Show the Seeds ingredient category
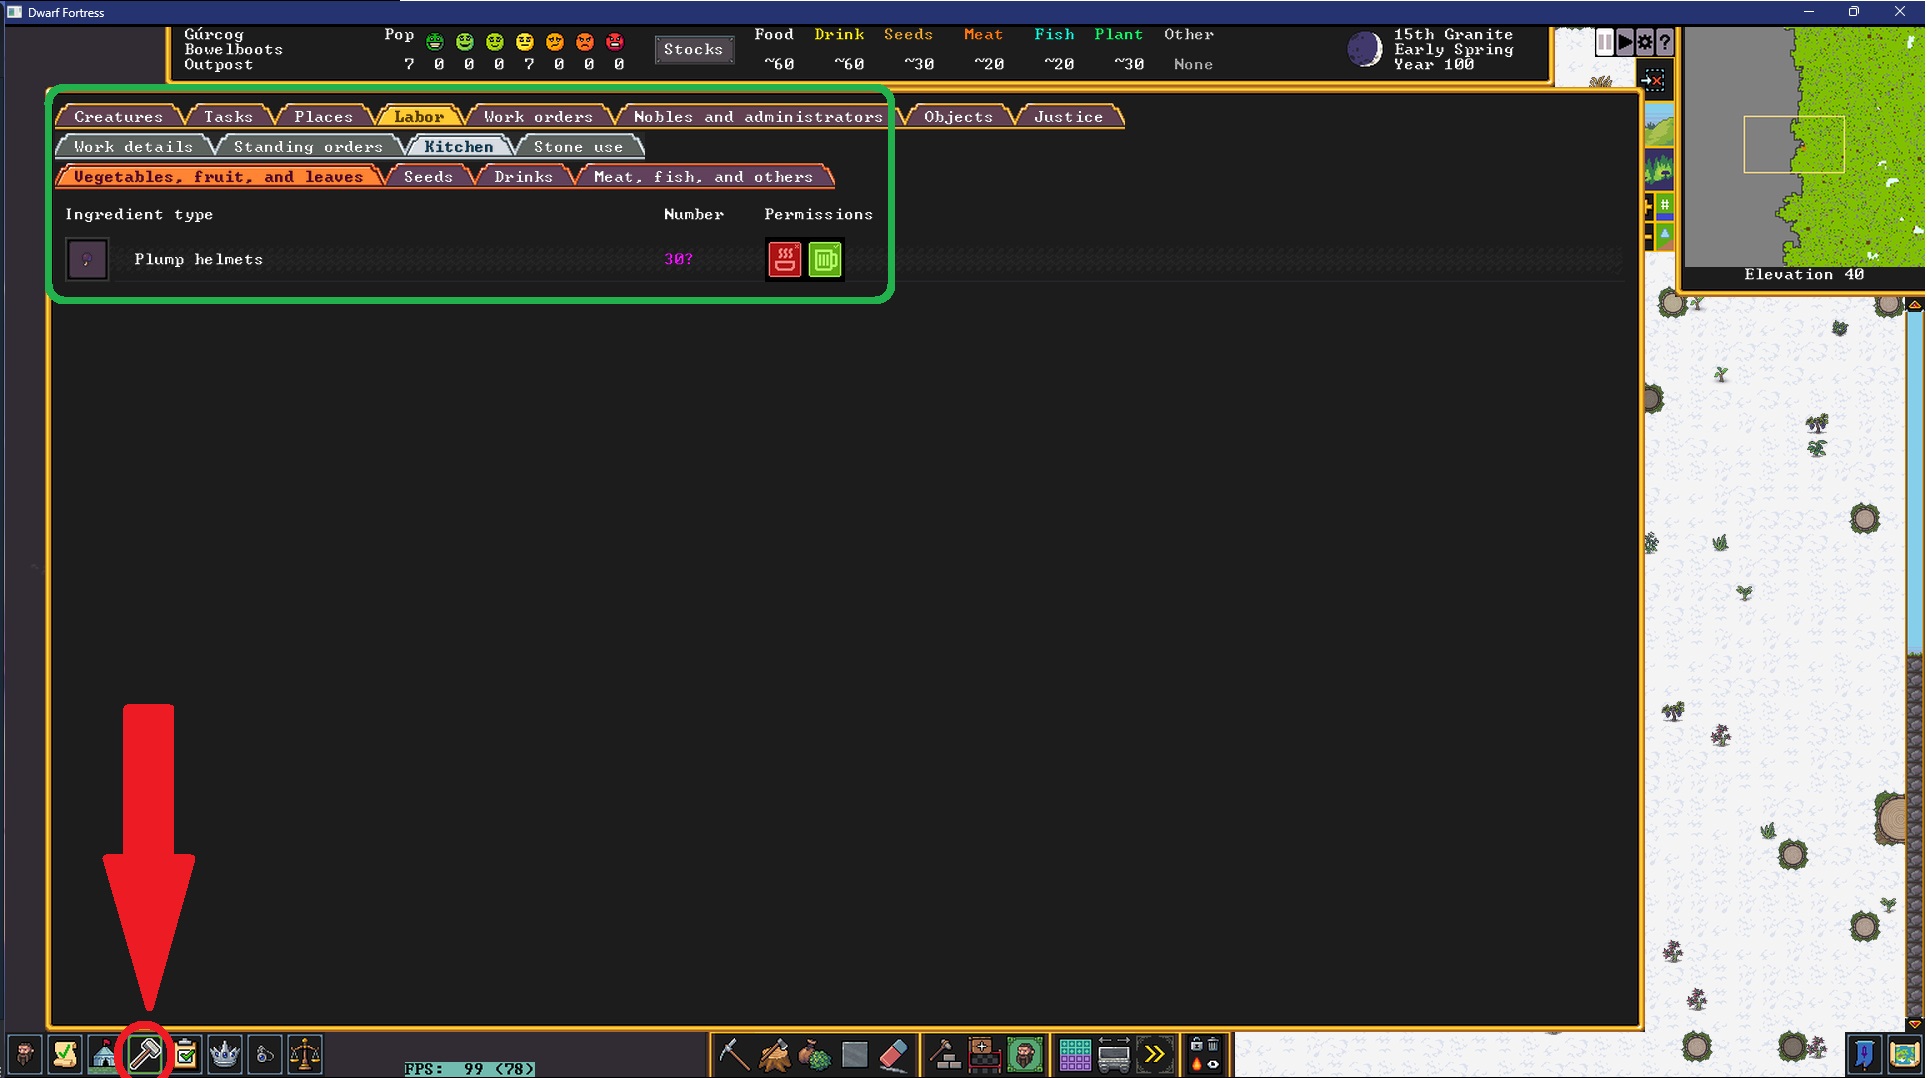Image resolution: width=1928 pixels, height=1078 pixels. pos(428,176)
